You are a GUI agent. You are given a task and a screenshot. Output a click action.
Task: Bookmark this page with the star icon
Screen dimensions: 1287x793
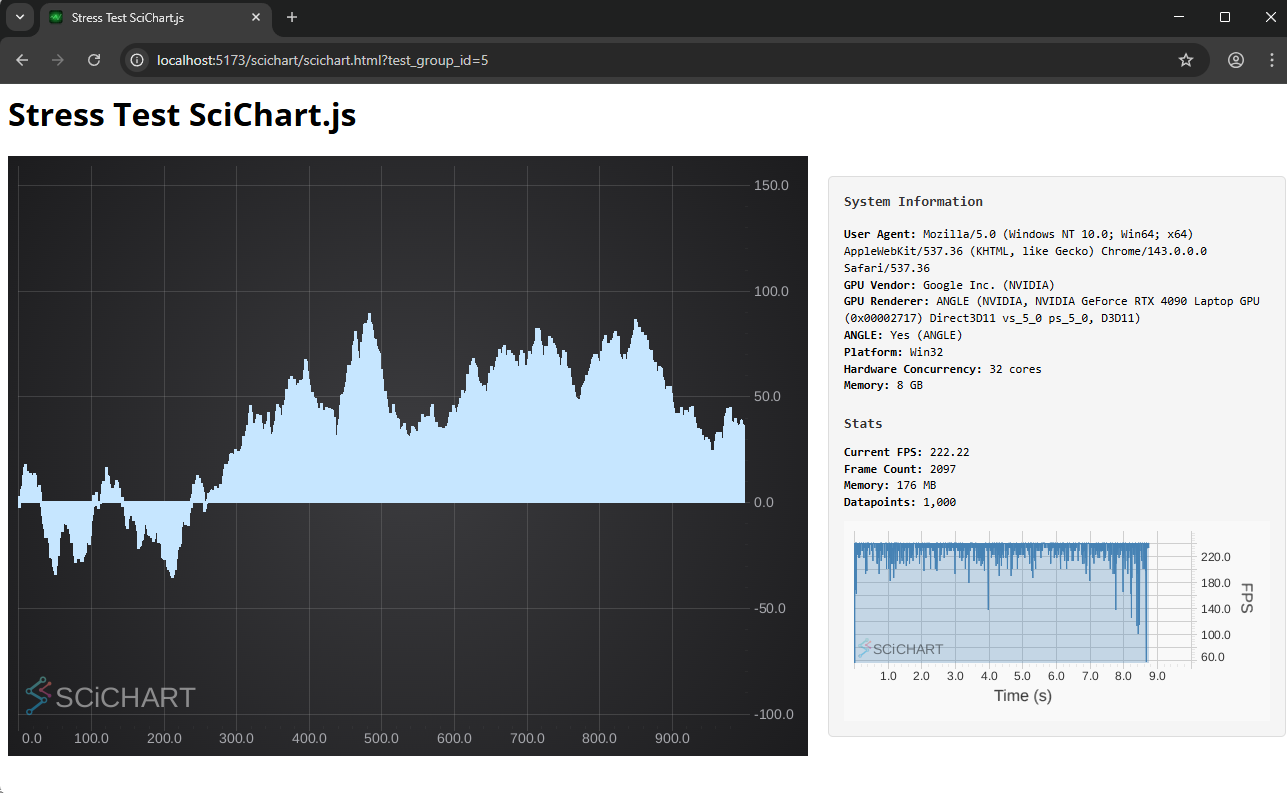pyautogui.click(x=1186, y=60)
